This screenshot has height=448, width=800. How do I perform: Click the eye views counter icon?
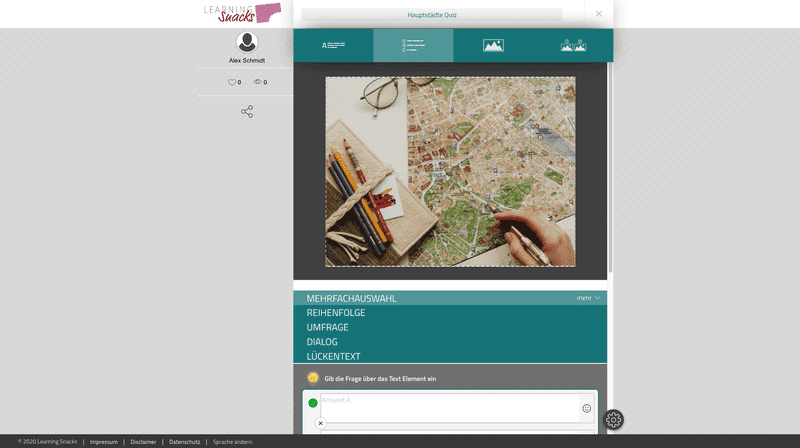pos(258,82)
